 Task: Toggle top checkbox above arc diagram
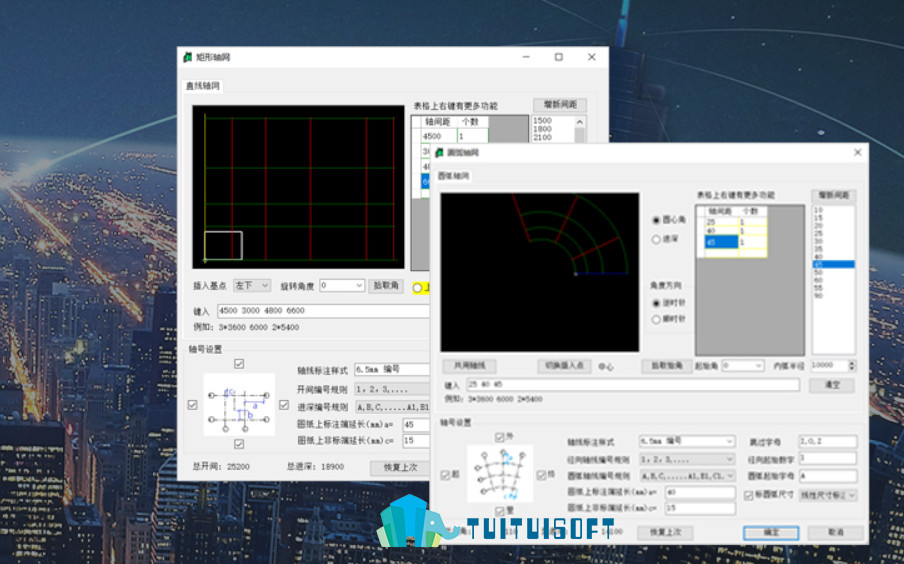(x=500, y=437)
